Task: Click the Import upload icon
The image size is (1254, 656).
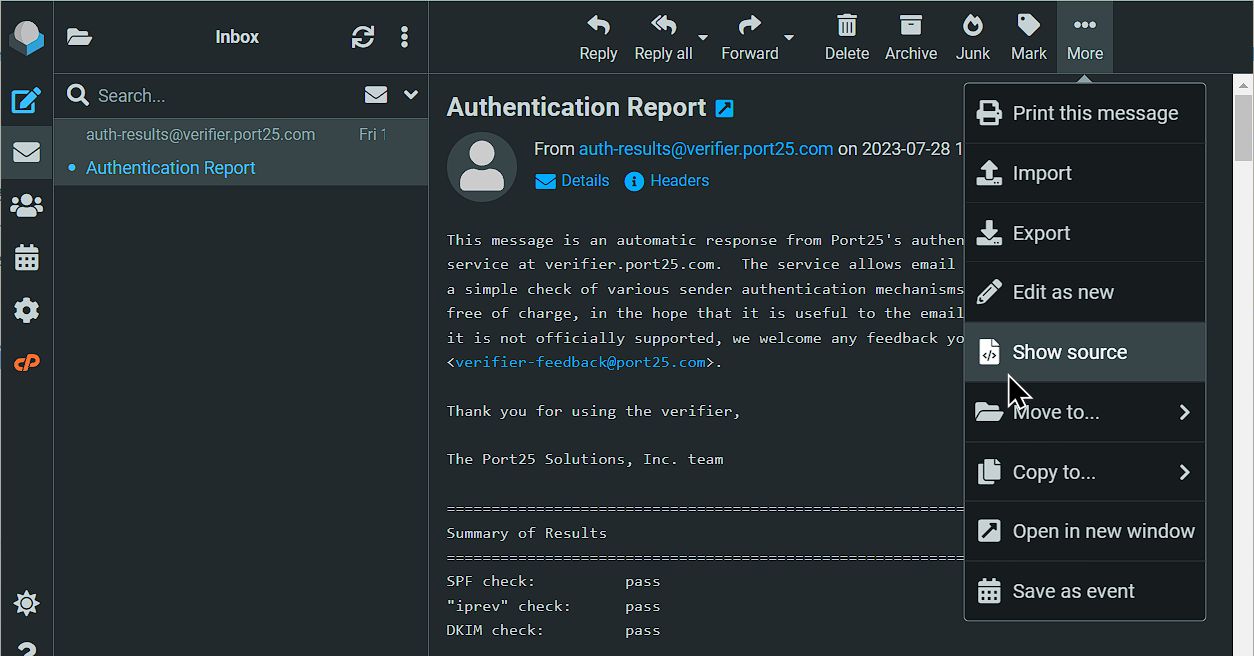Action: pos(989,173)
